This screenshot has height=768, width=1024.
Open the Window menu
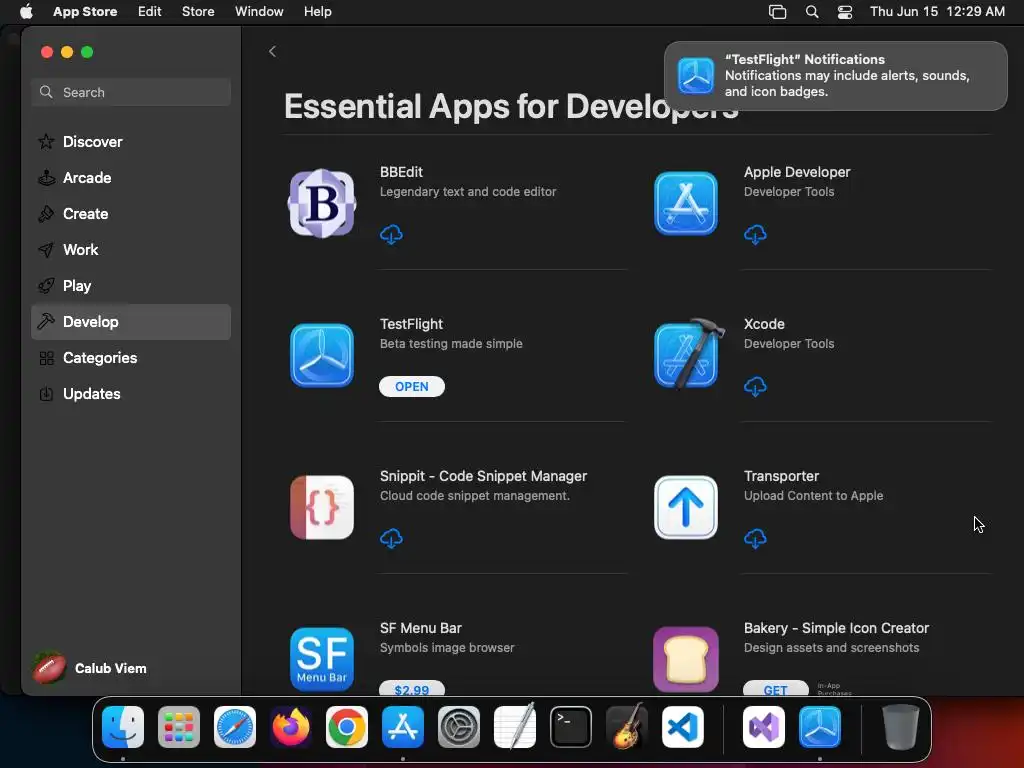259,11
